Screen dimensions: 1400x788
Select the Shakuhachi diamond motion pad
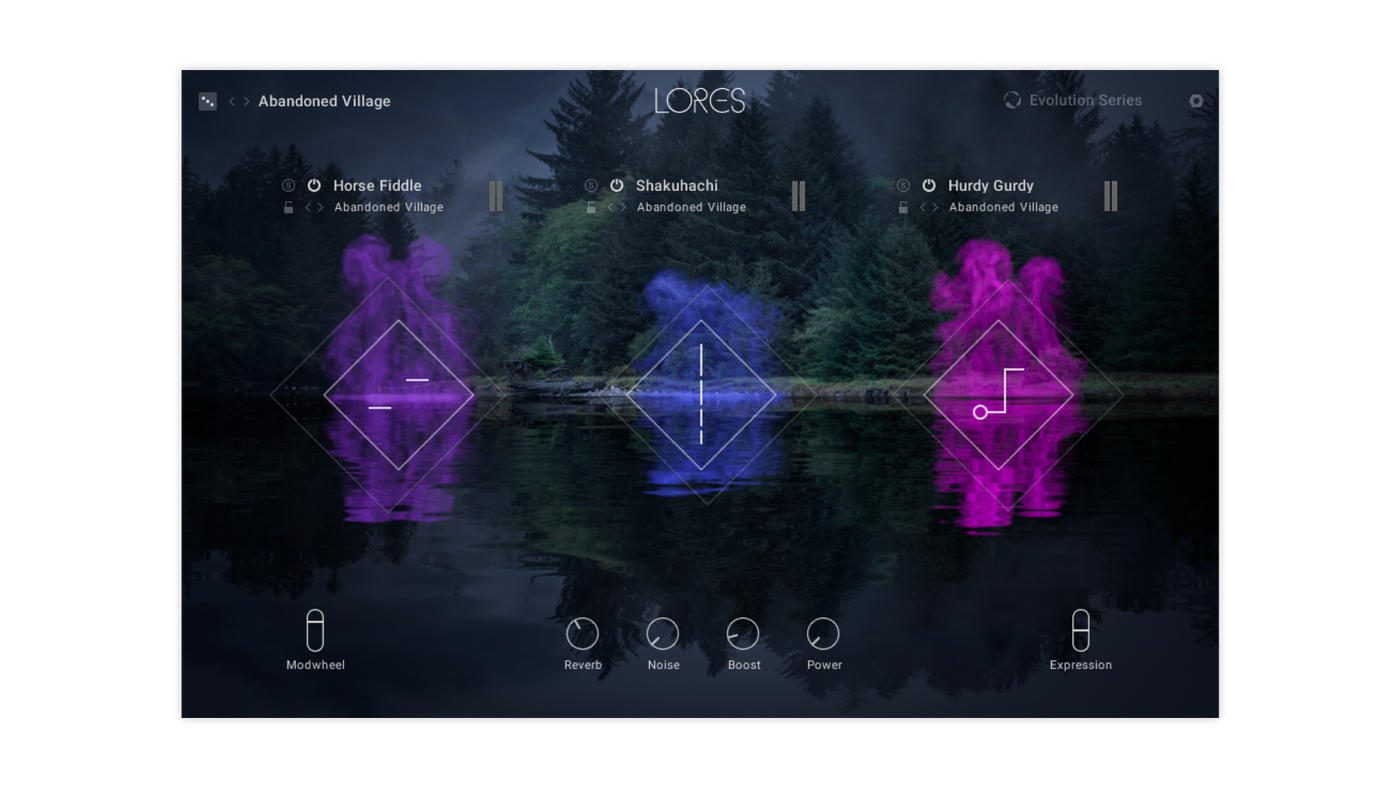click(x=701, y=395)
